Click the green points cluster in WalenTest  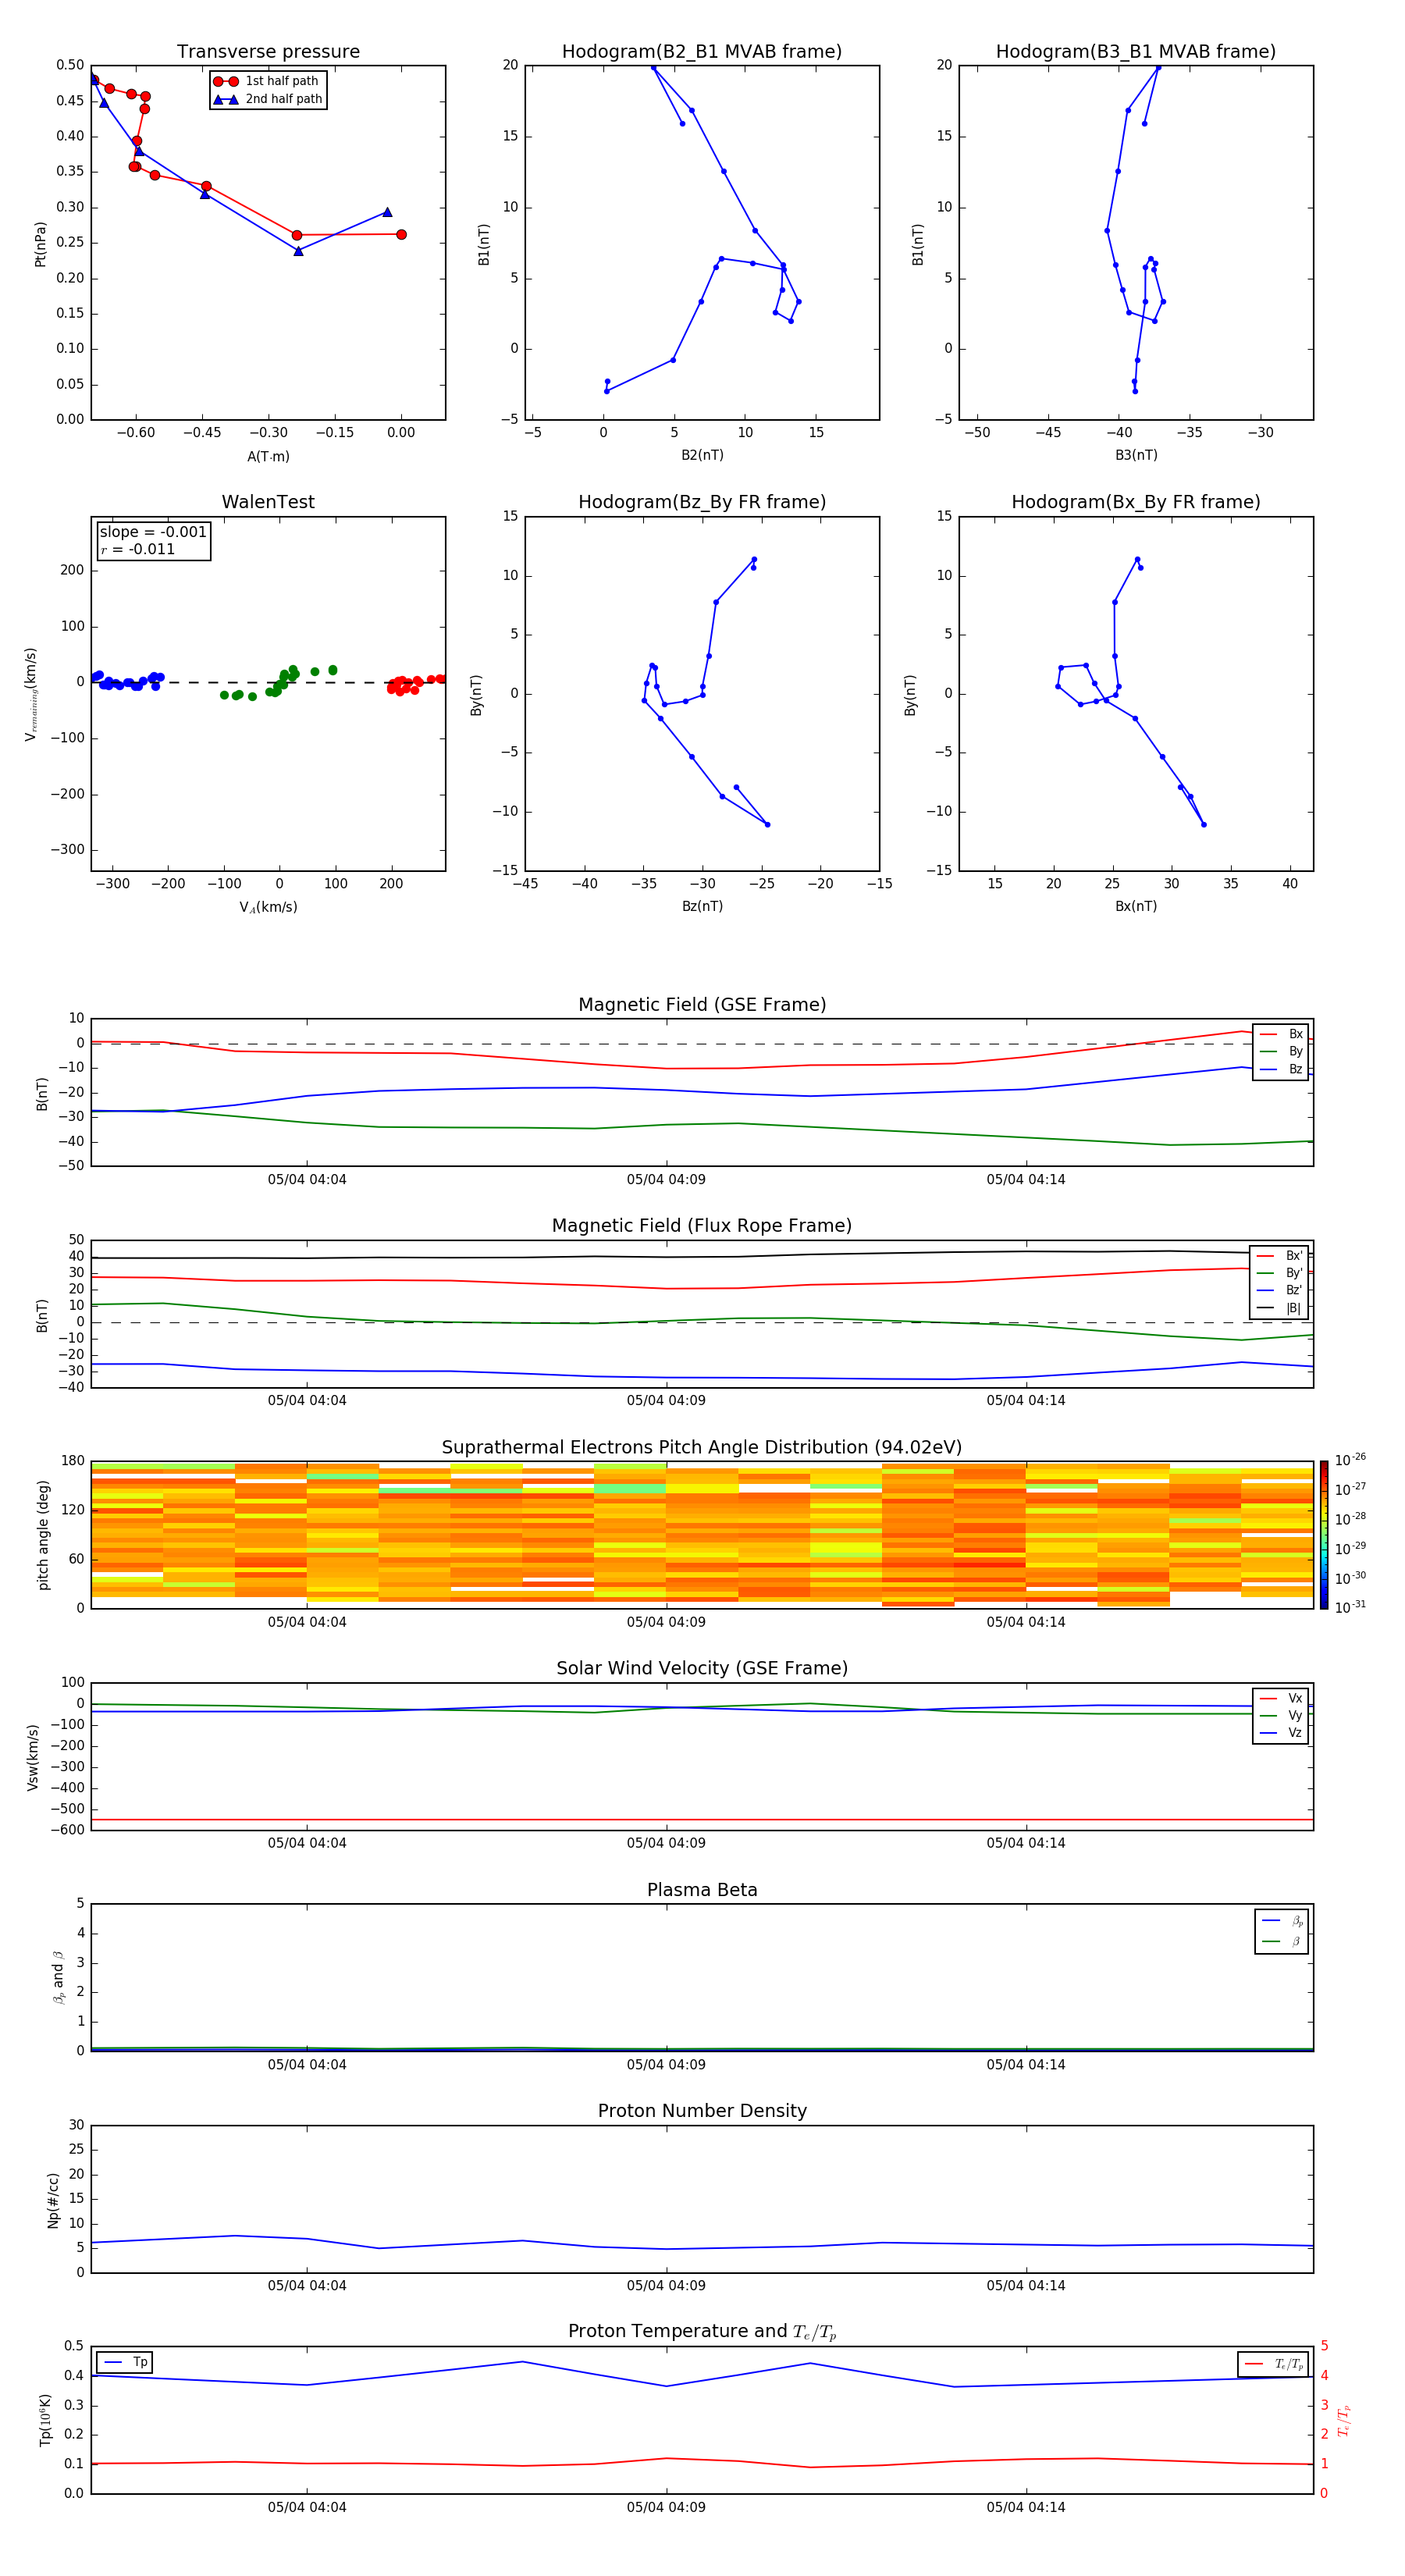[x=278, y=684]
